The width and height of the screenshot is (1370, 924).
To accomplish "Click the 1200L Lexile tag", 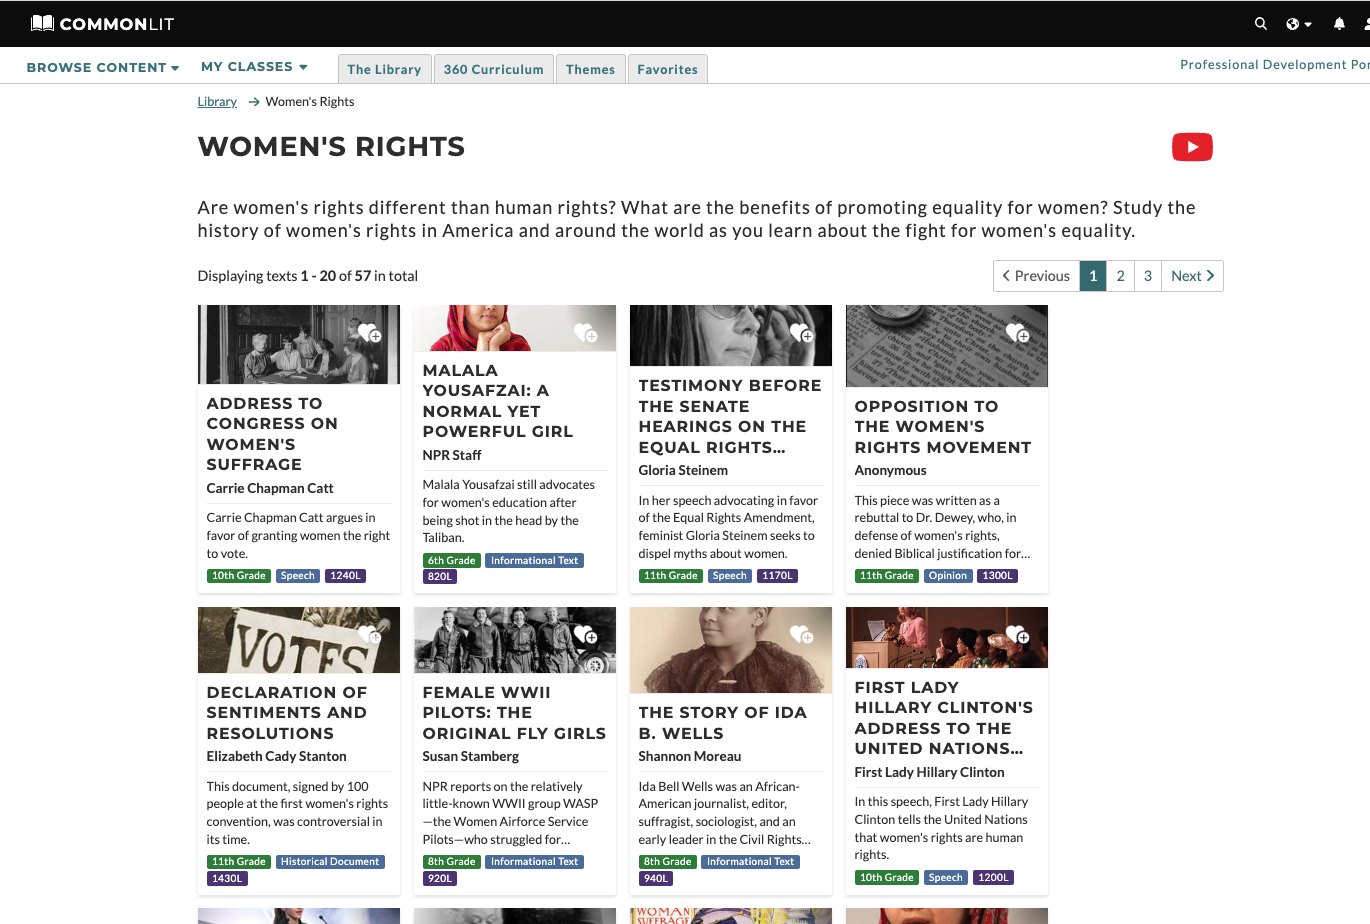I will click(993, 878).
